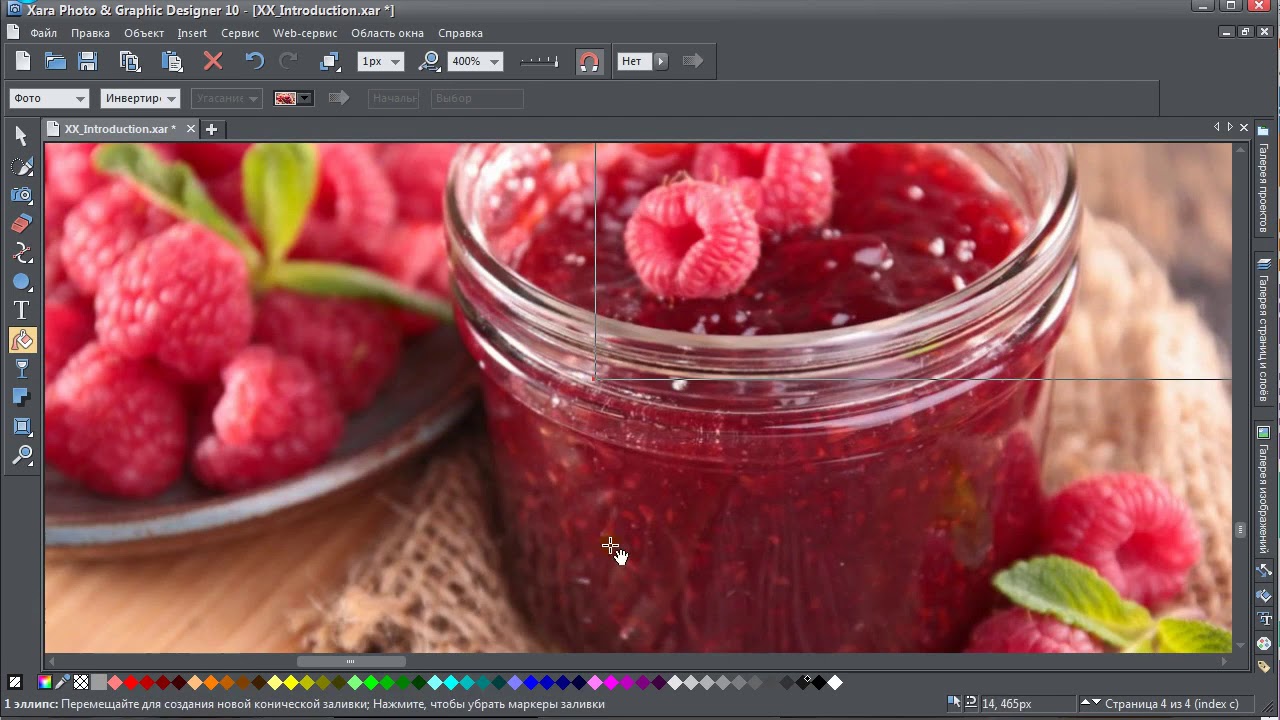The image size is (1280, 720).
Task: Create a new document with toolbar icon
Action: coord(23,61)
